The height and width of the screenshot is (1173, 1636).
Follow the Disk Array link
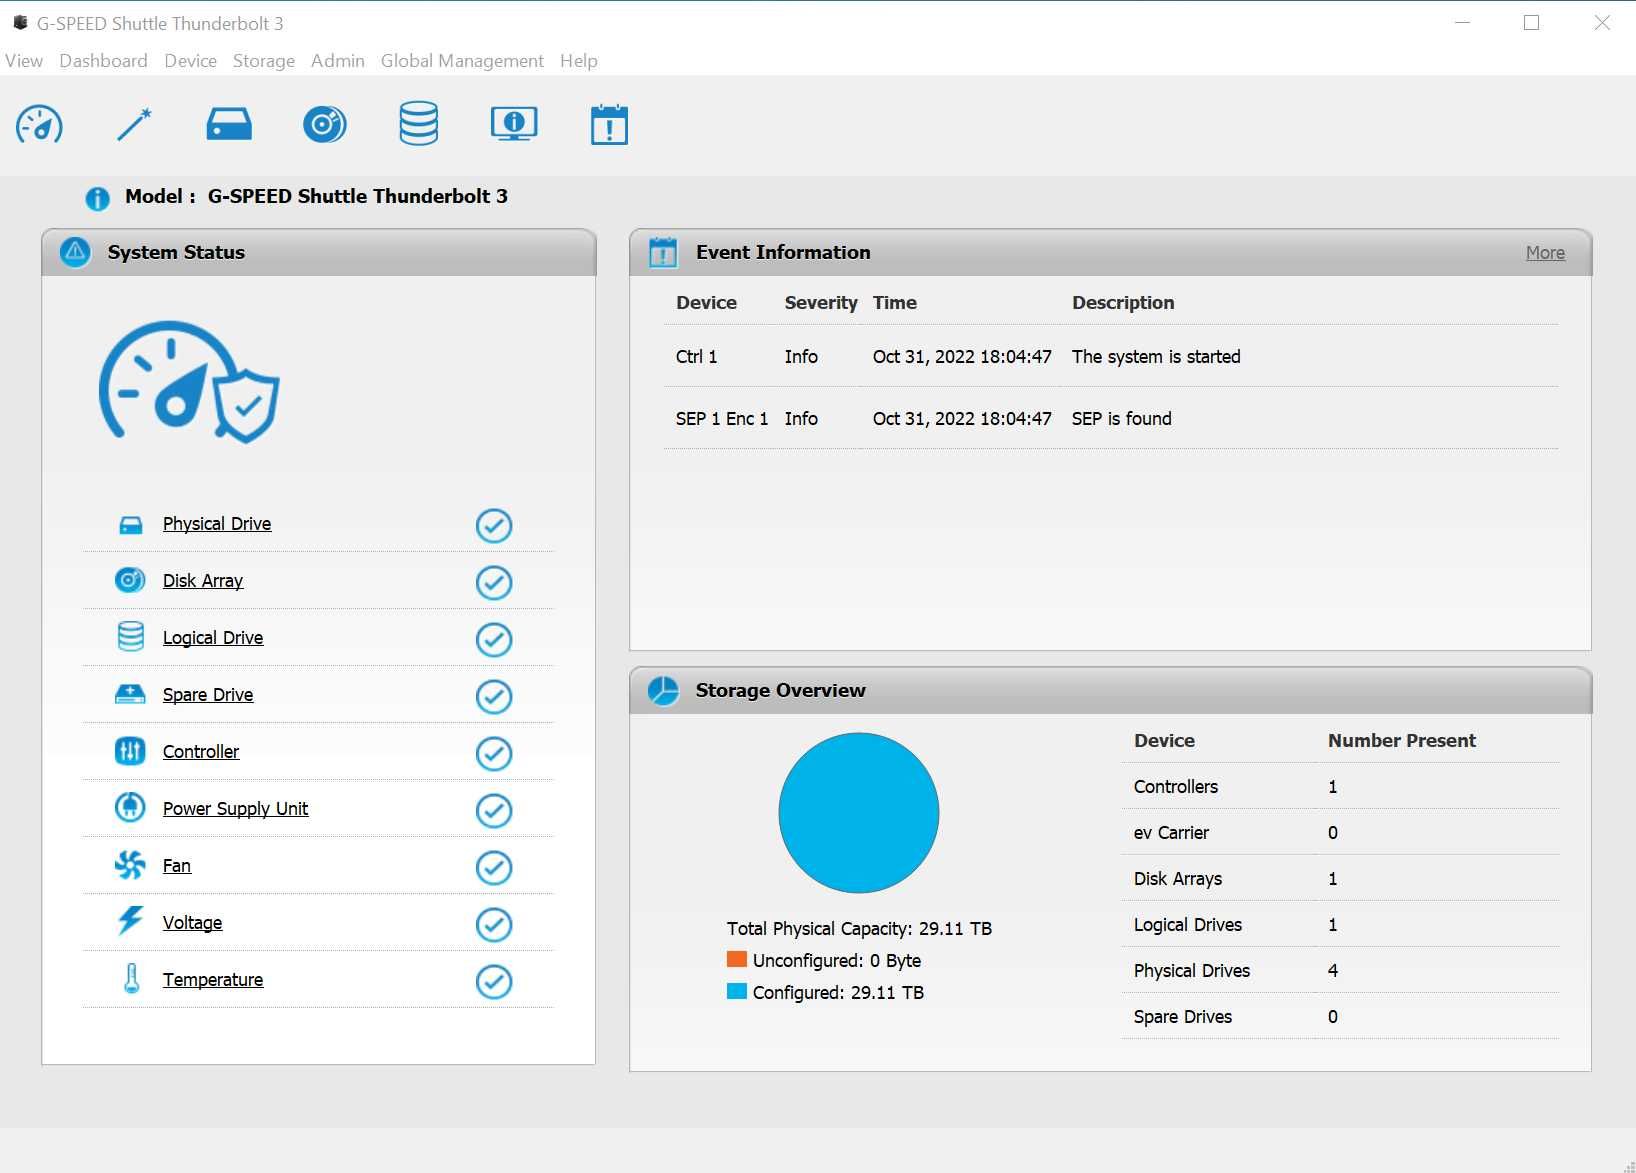[x=203, y=581]
